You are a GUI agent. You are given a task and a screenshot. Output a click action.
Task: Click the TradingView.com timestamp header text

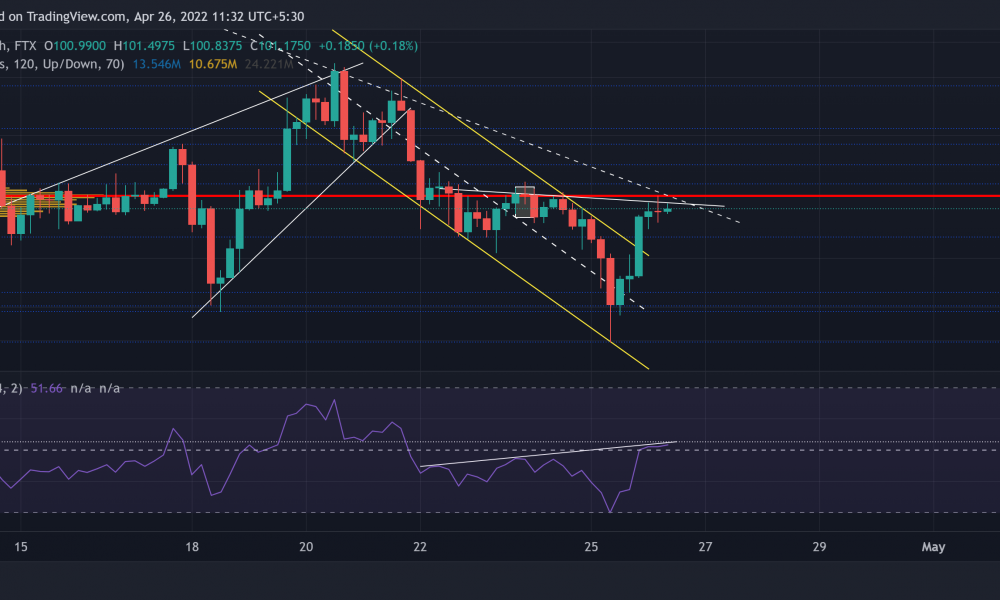pos(152,17)
